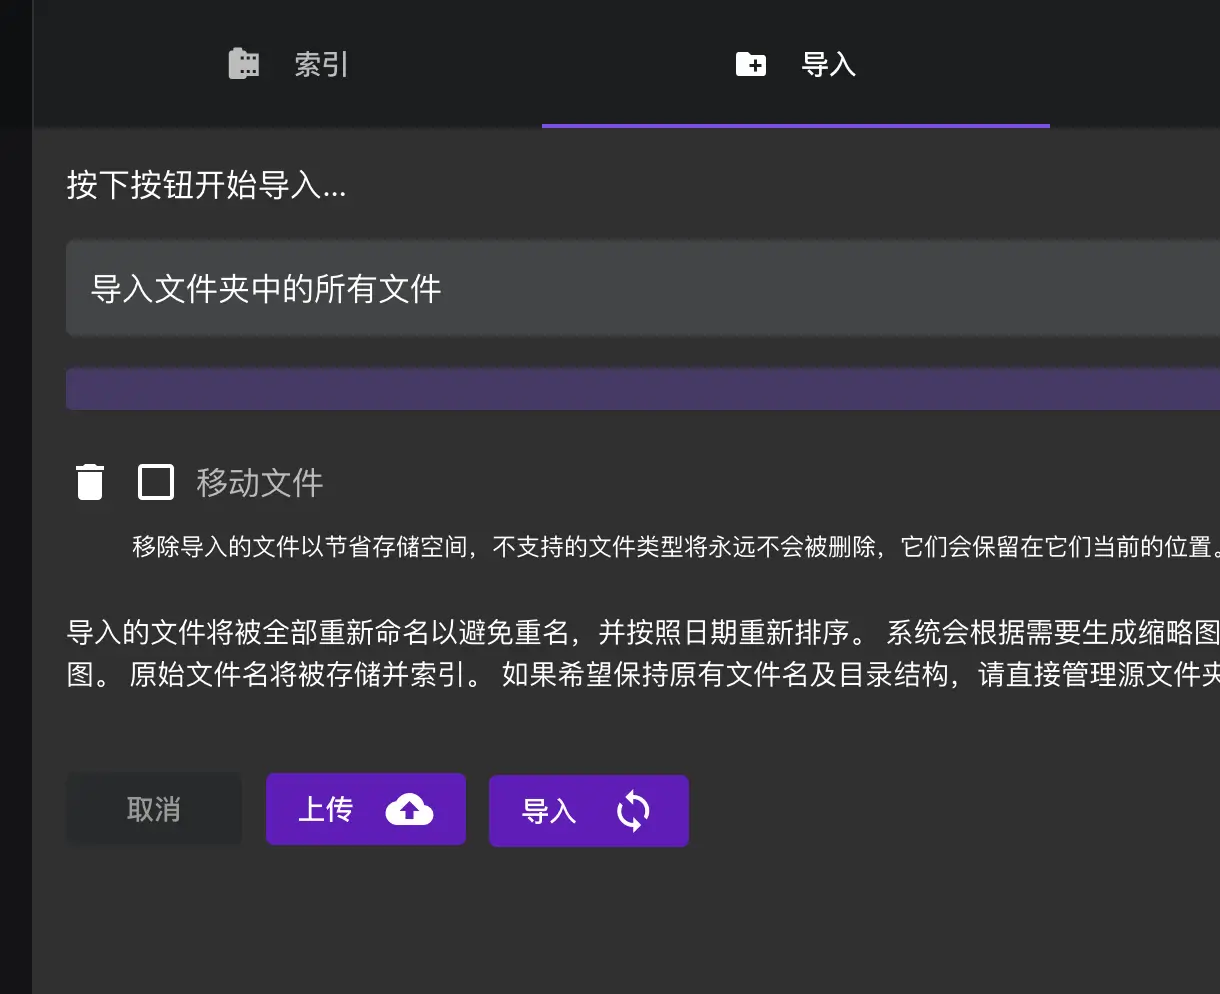Open the 导入文件夹中的所有文件 folder dropdown

(x=643, y=289)
